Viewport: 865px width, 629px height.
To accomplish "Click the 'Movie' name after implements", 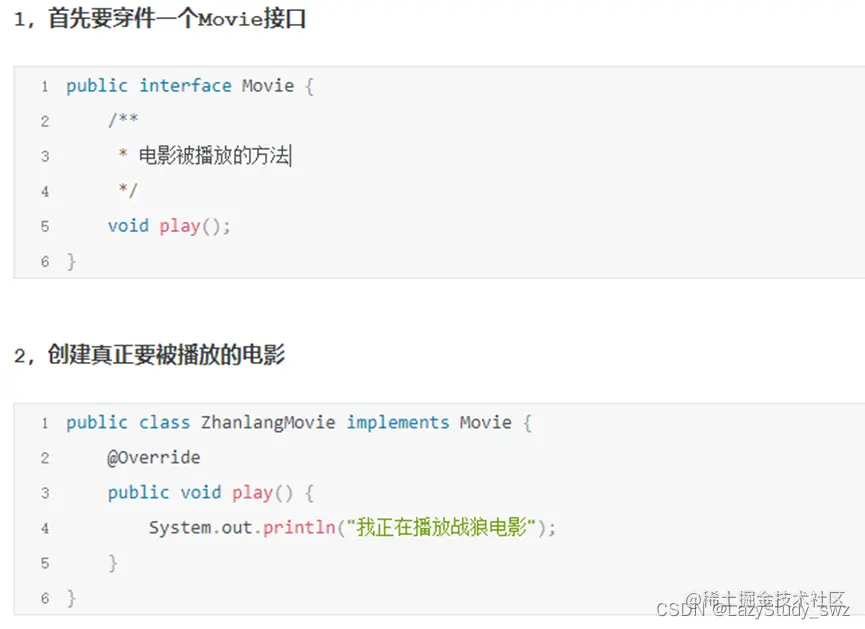I will tap(485, 422).
